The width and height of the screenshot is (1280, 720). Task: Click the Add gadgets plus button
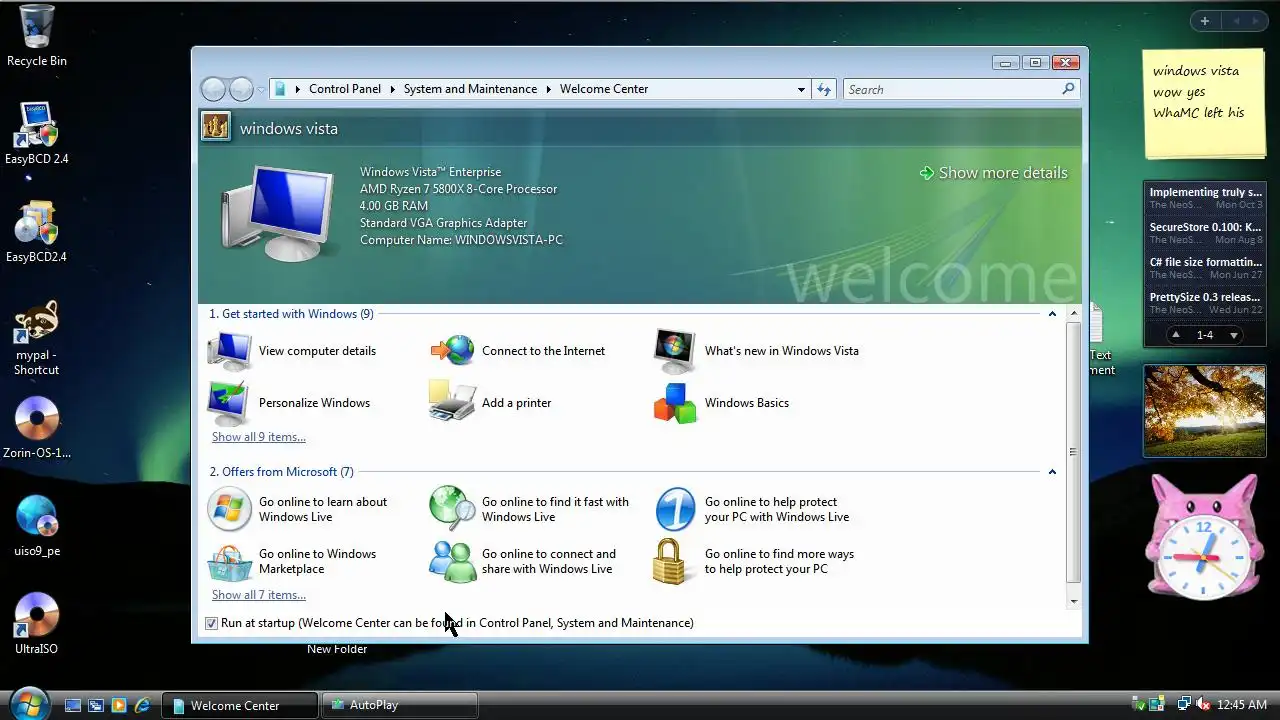click(x=1205, y=21)
